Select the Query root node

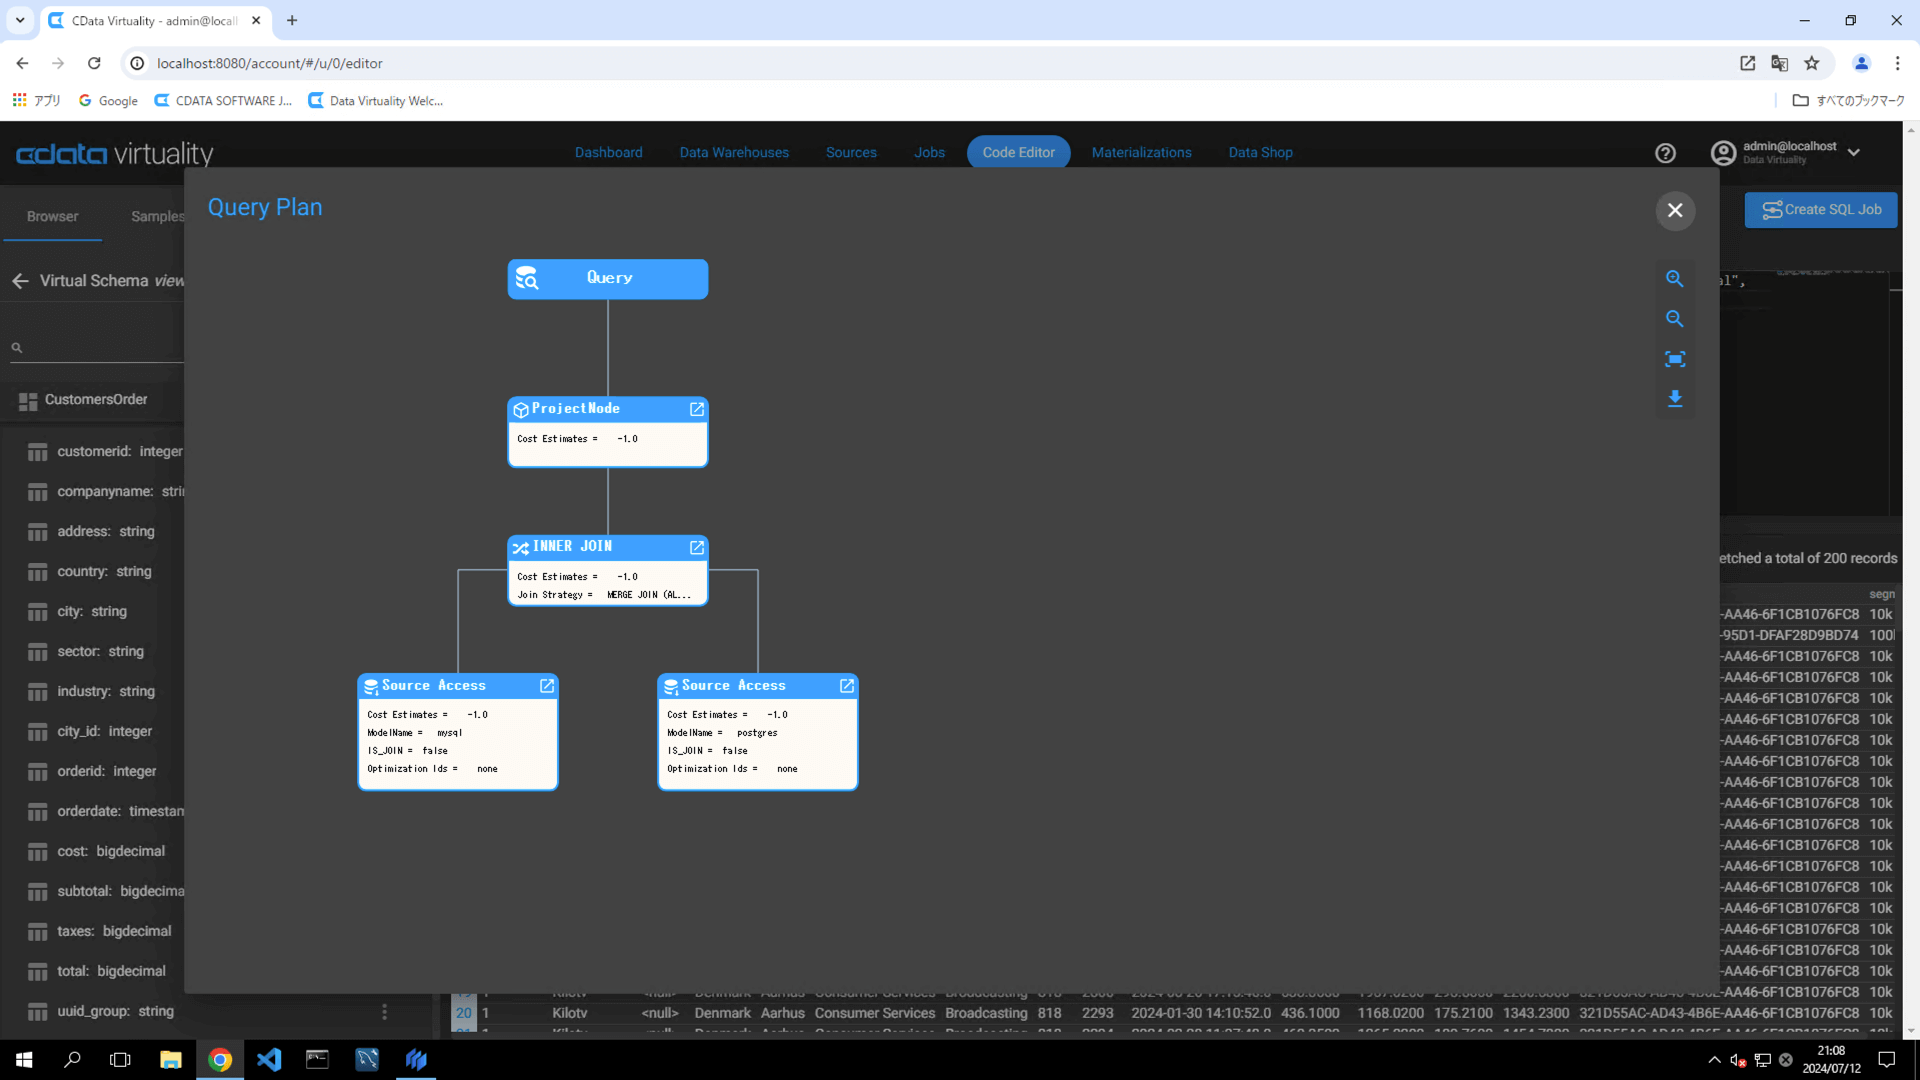point(608,279)
